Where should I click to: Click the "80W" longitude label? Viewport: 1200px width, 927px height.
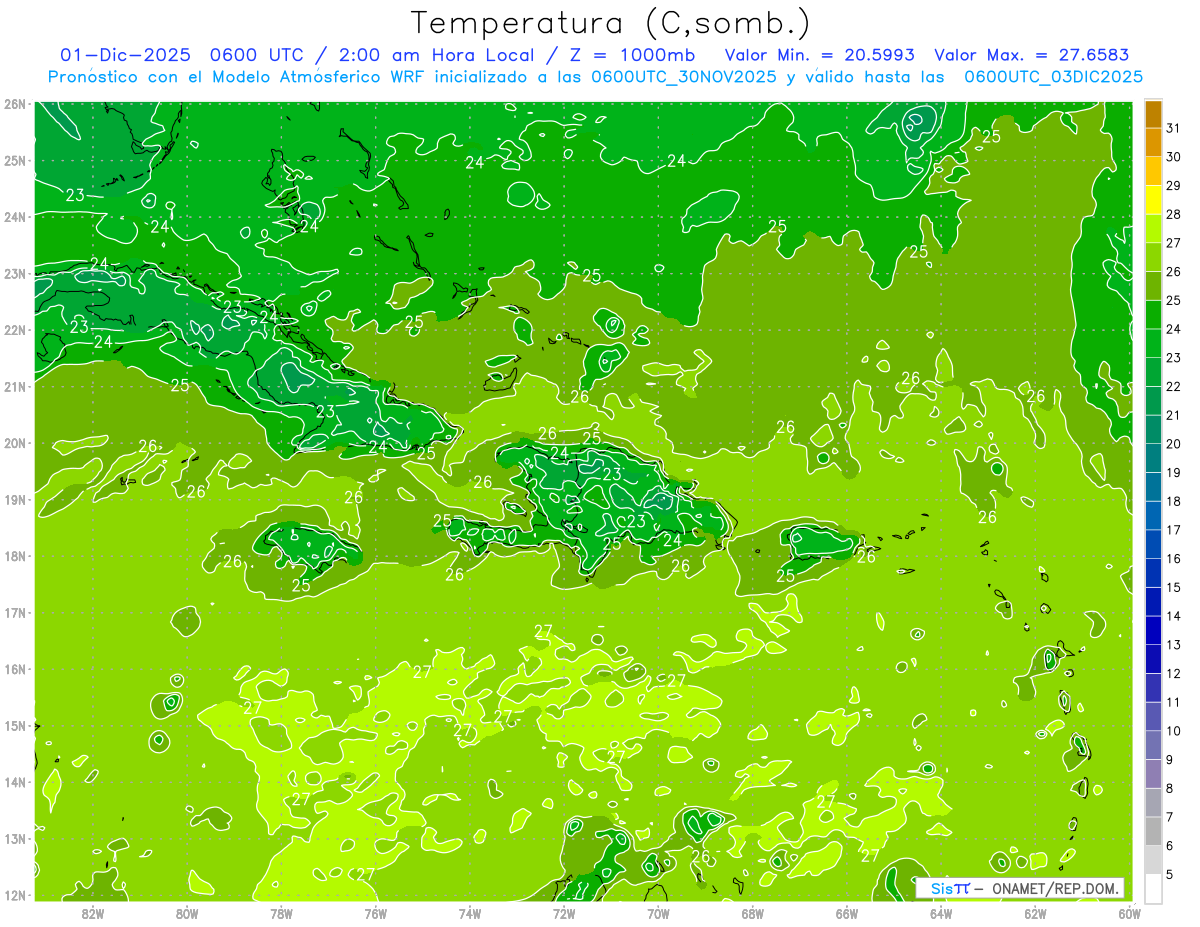[187, 913]
